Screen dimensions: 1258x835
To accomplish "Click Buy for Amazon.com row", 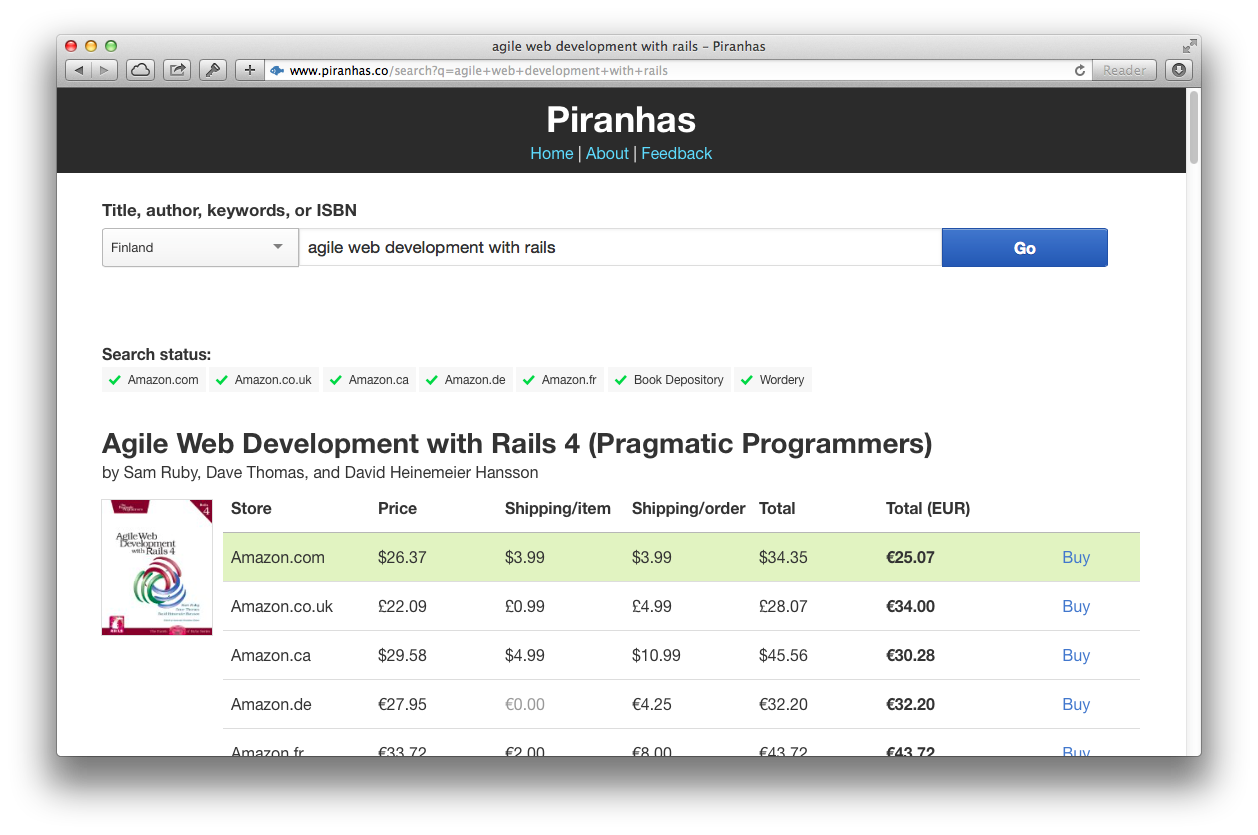I will click(x=1076, y=557).
